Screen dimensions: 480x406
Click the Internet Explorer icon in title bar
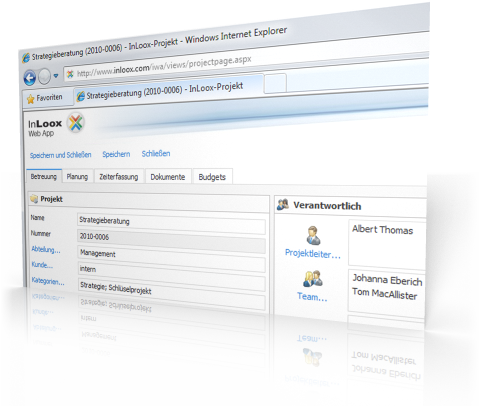(26, 58)
